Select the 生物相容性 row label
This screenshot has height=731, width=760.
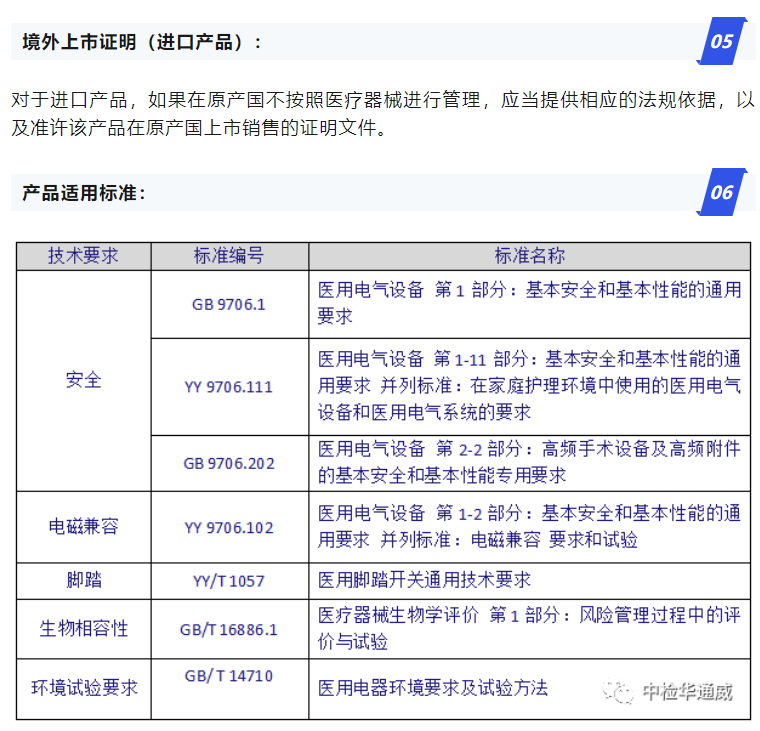coord(83,629)
